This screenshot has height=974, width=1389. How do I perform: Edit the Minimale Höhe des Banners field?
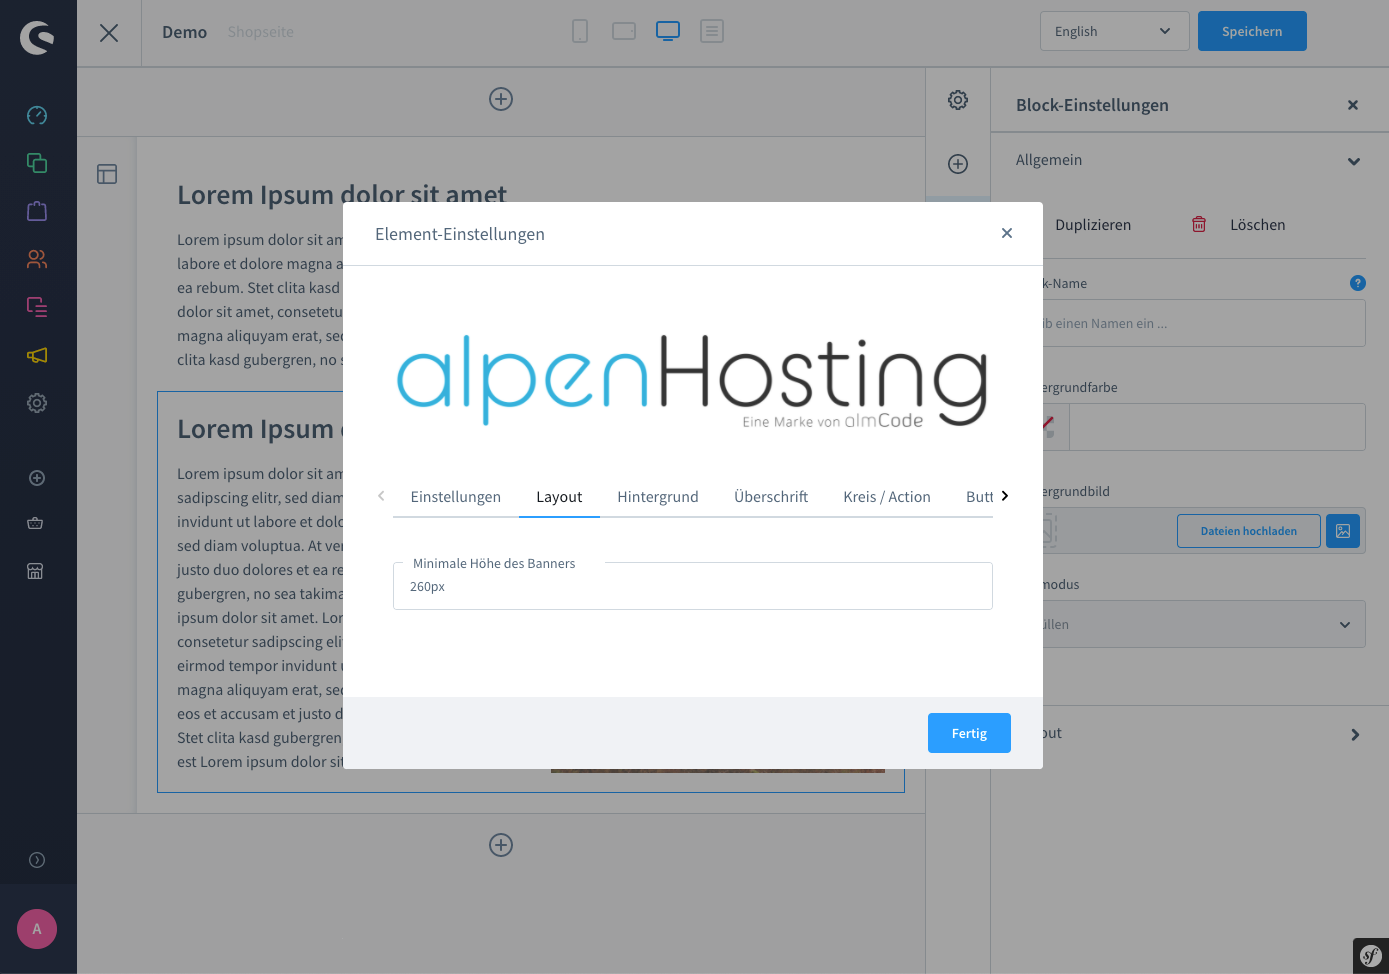click(693, 586)
